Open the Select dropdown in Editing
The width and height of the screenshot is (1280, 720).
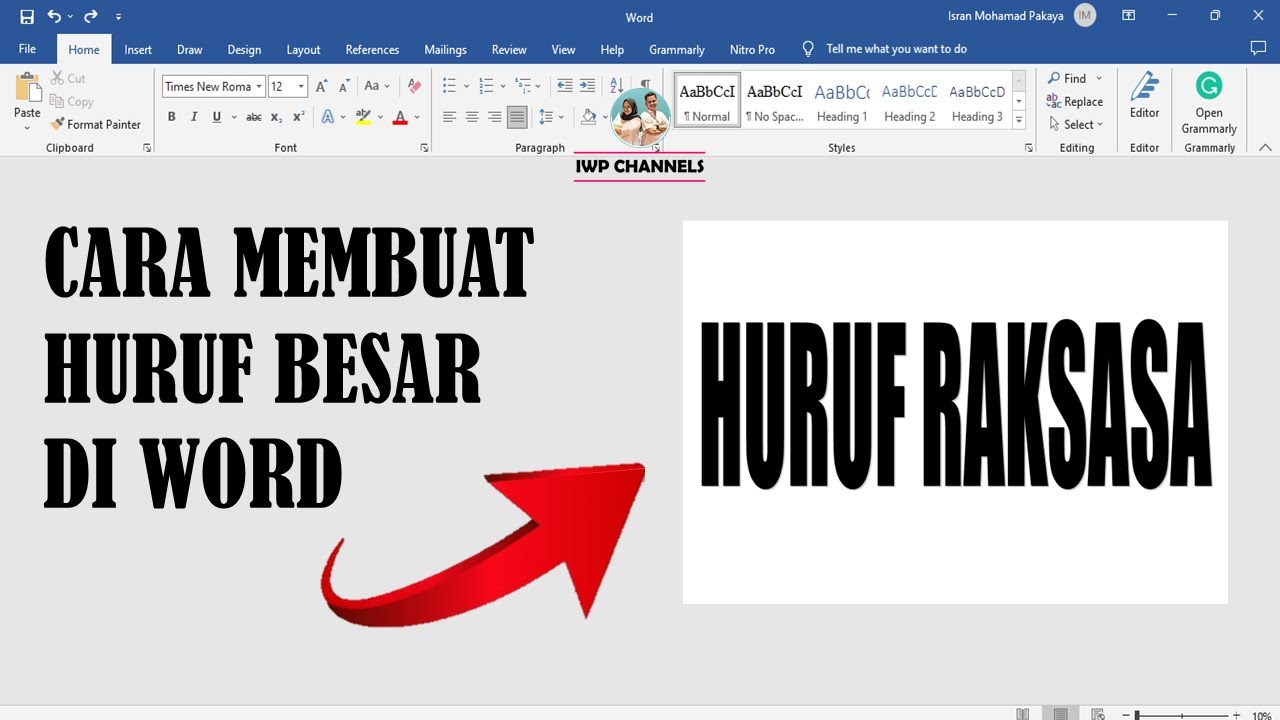click(x=1075, y=124)
